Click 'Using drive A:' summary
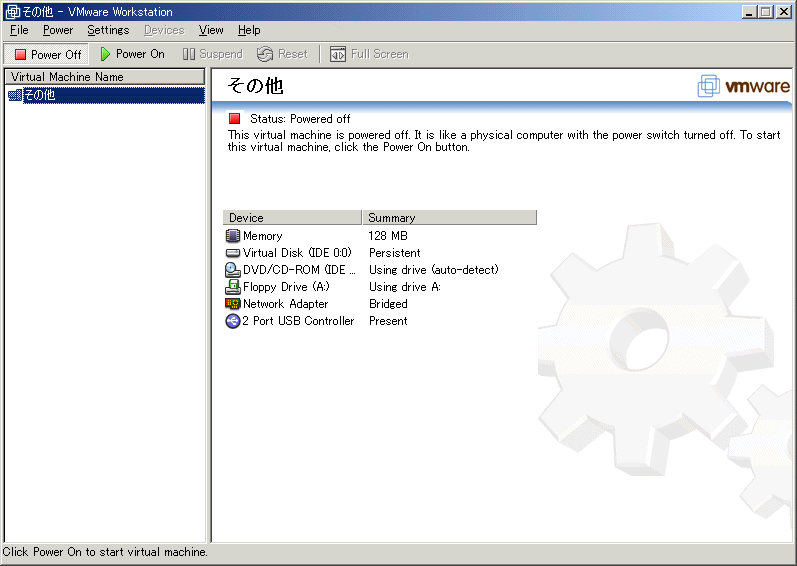Image resolution: width=797 pixels, height=566 pixels. click(405, 287)
